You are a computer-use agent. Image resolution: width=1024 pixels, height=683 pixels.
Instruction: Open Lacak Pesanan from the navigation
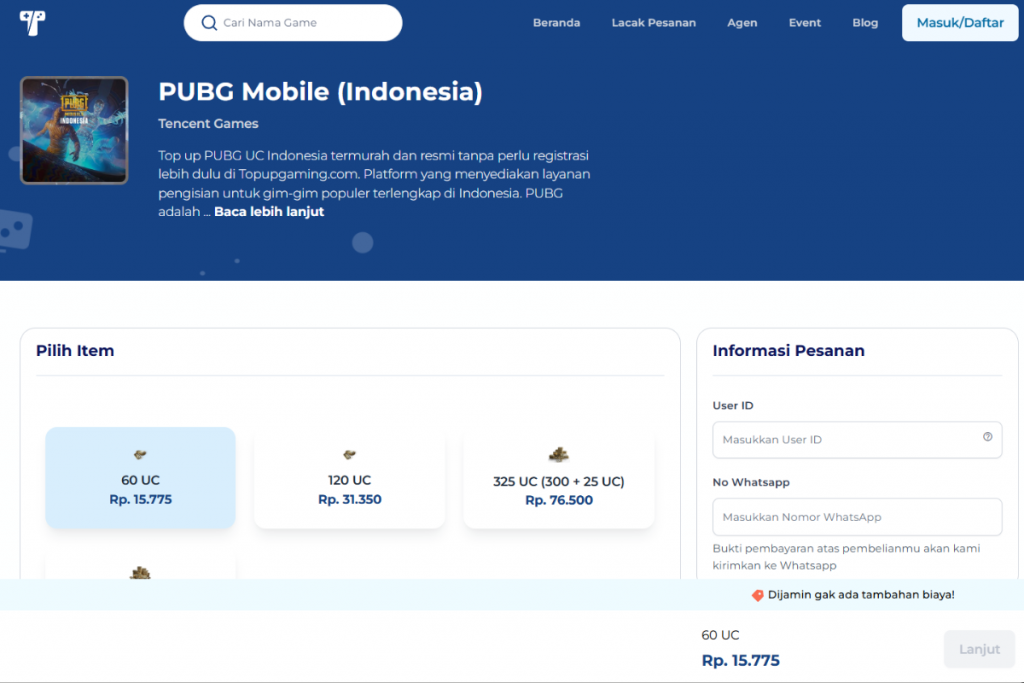tap(654, 23)
